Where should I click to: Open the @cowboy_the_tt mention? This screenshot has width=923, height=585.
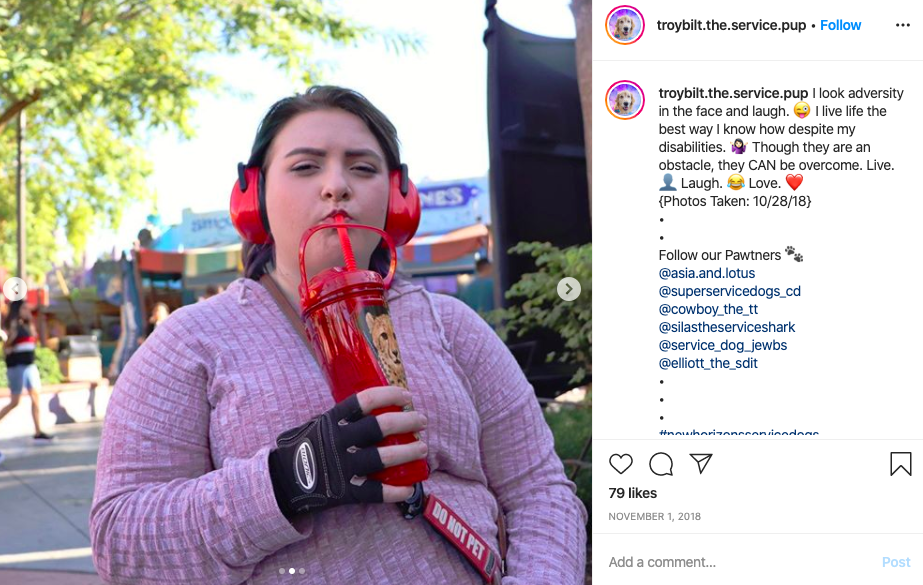point(708,309)
